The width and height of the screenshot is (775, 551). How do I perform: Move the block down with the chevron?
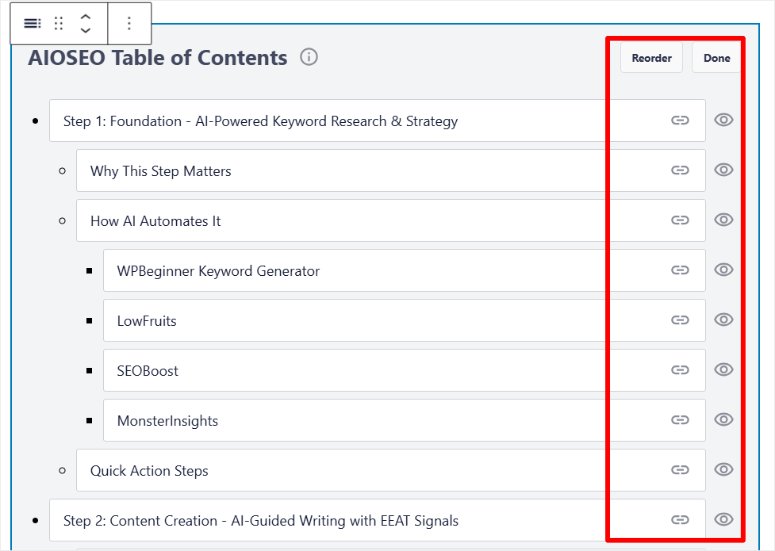[86, 30]
